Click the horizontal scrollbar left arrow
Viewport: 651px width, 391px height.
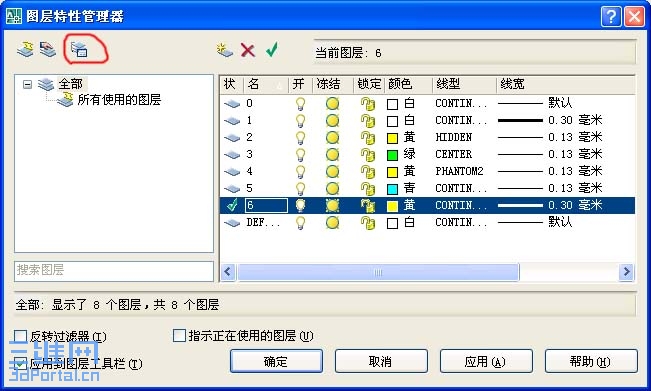pos(228,272)
